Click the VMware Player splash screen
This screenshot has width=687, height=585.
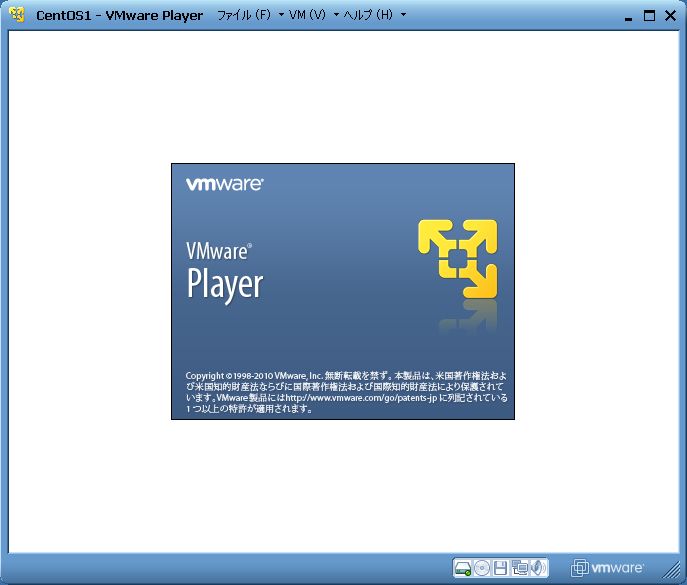343,291
